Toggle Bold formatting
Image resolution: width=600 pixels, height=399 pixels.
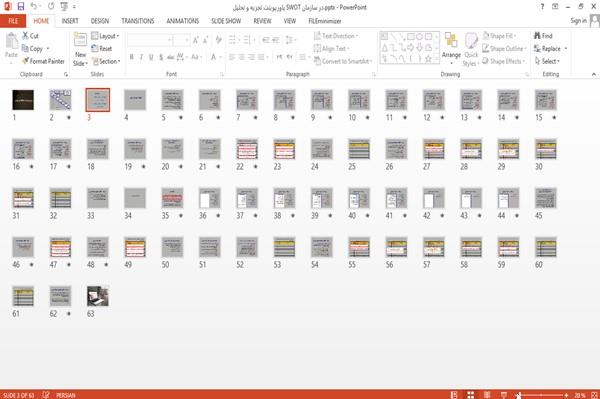[x=132, y=57]
